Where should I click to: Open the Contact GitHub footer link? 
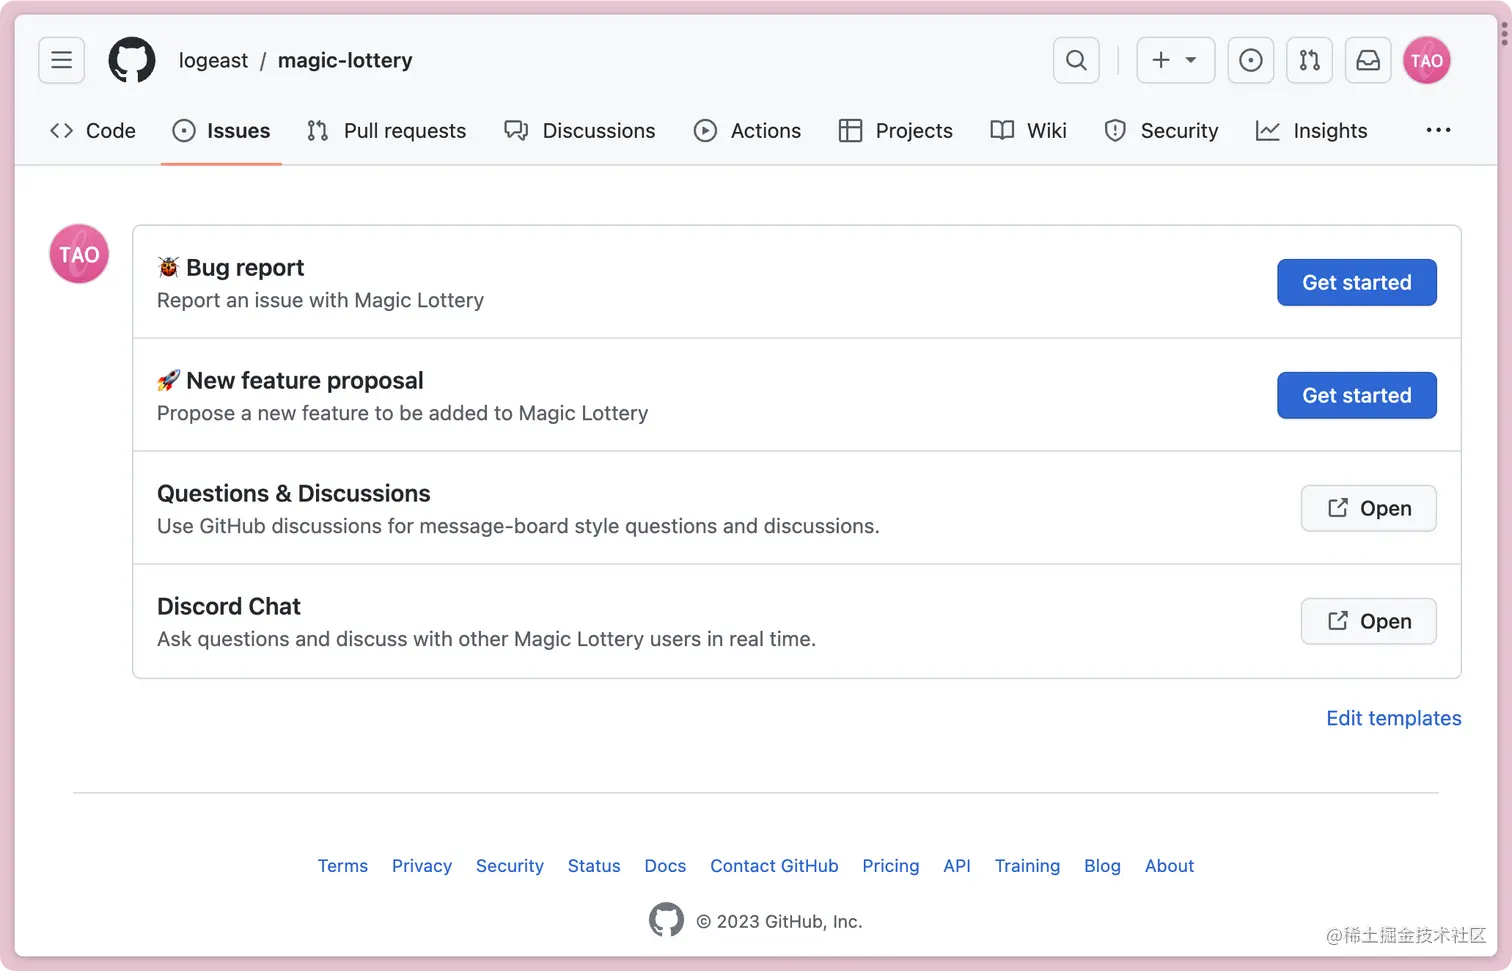(774, 866)
